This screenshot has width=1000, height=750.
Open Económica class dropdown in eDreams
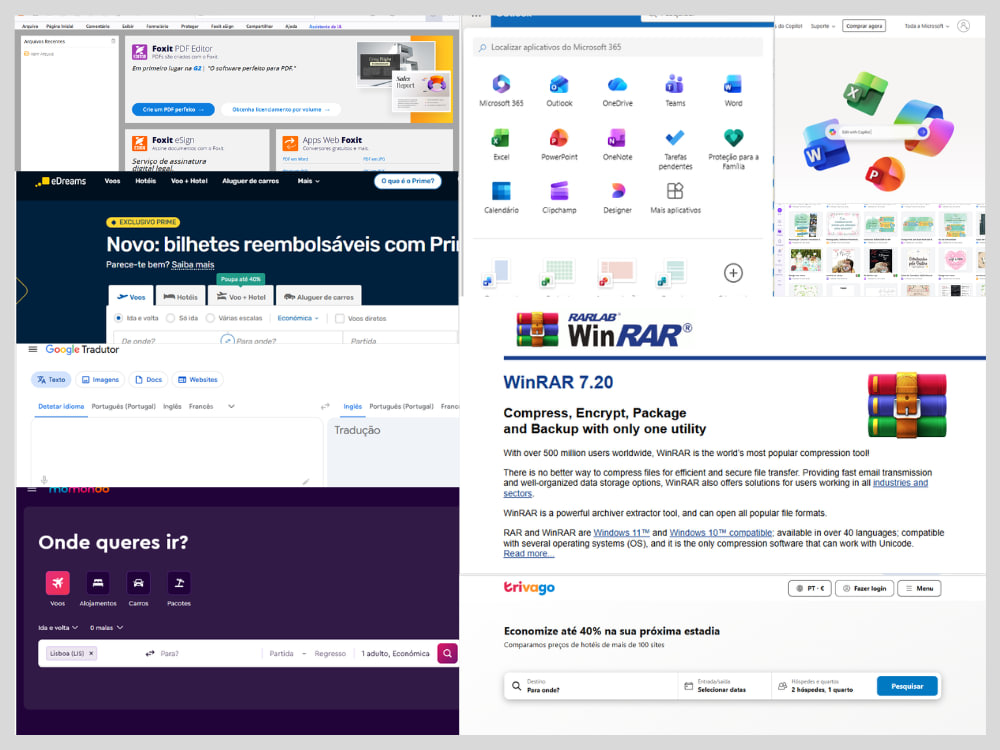click(x=298, y=318)
